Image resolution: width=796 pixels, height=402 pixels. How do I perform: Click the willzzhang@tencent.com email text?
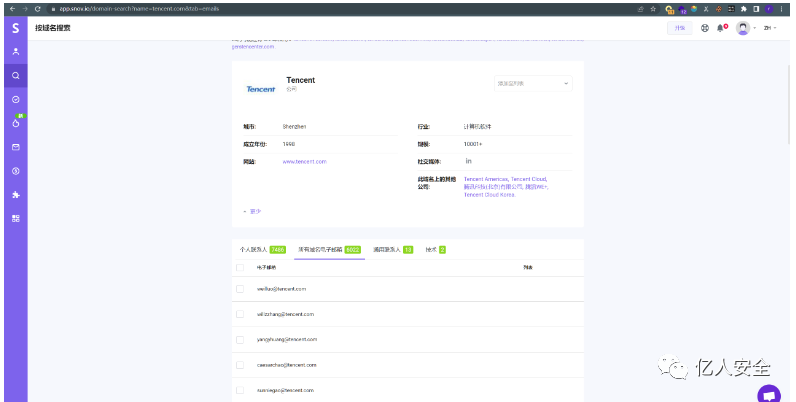(285, 314)
